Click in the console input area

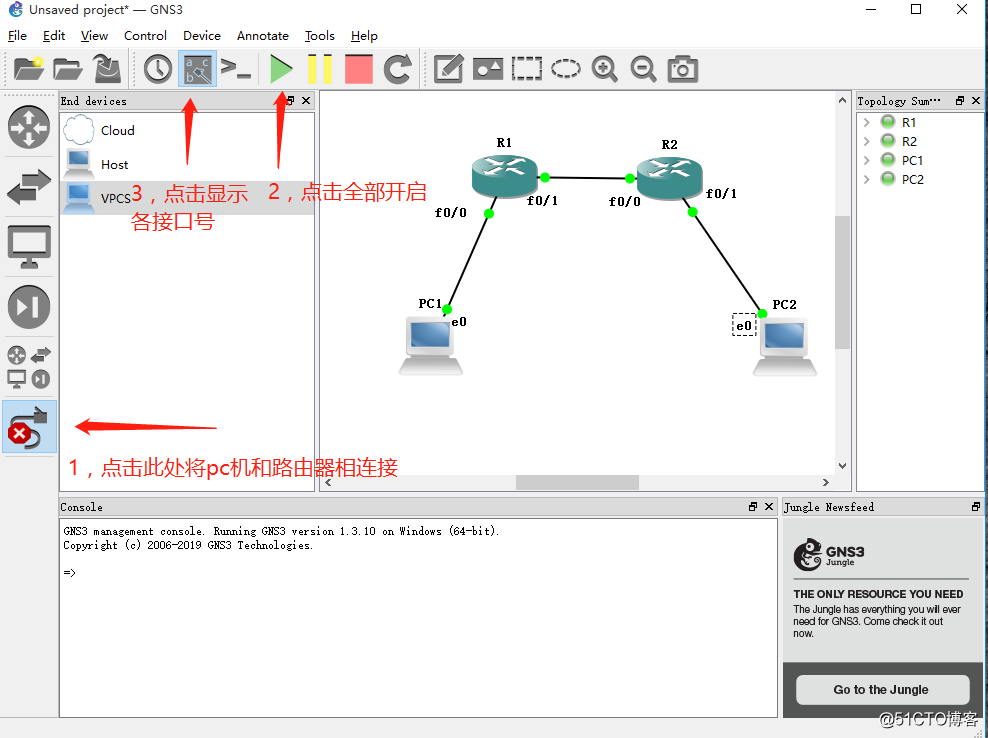pos(418,617)
